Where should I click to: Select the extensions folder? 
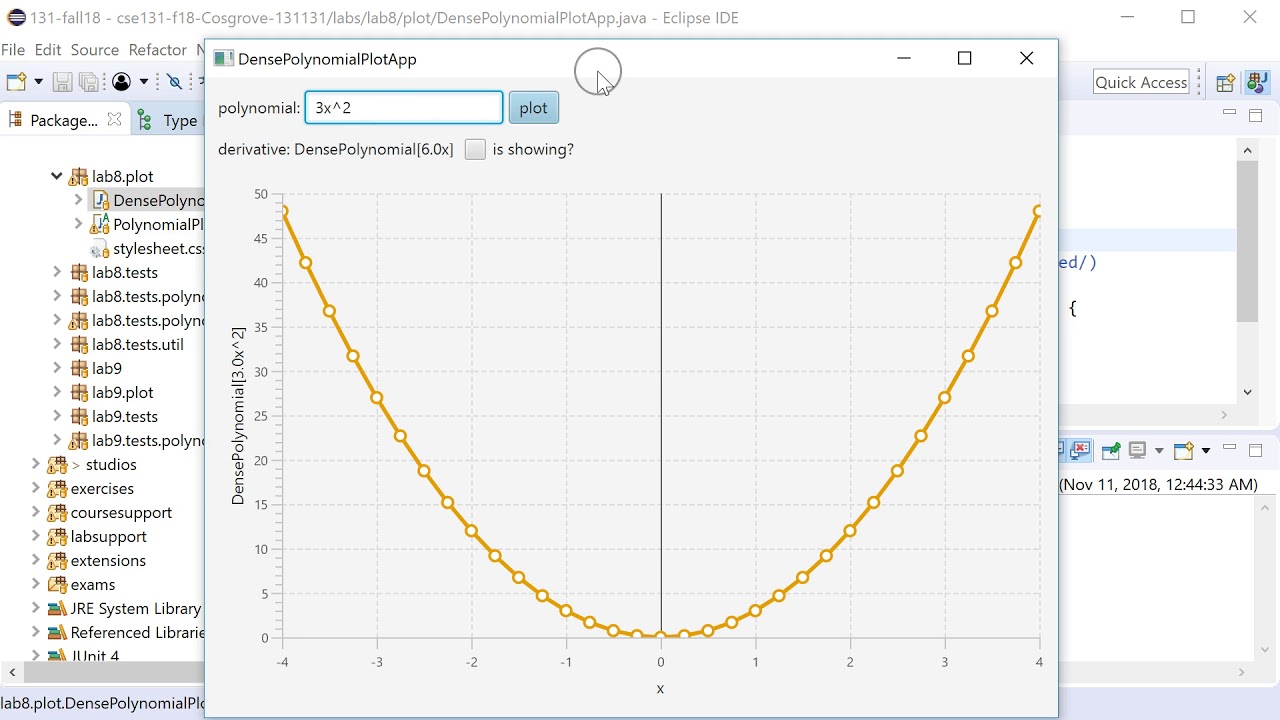pyautogui.click(x=108, y=560)
